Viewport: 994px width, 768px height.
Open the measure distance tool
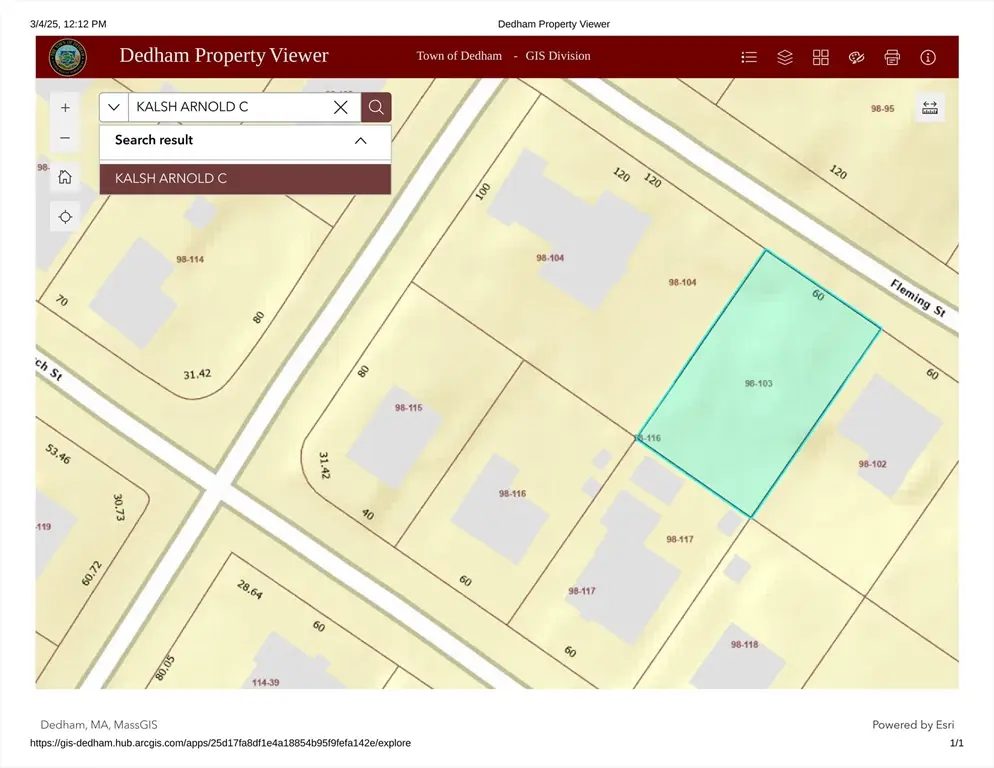pos(930,107)
